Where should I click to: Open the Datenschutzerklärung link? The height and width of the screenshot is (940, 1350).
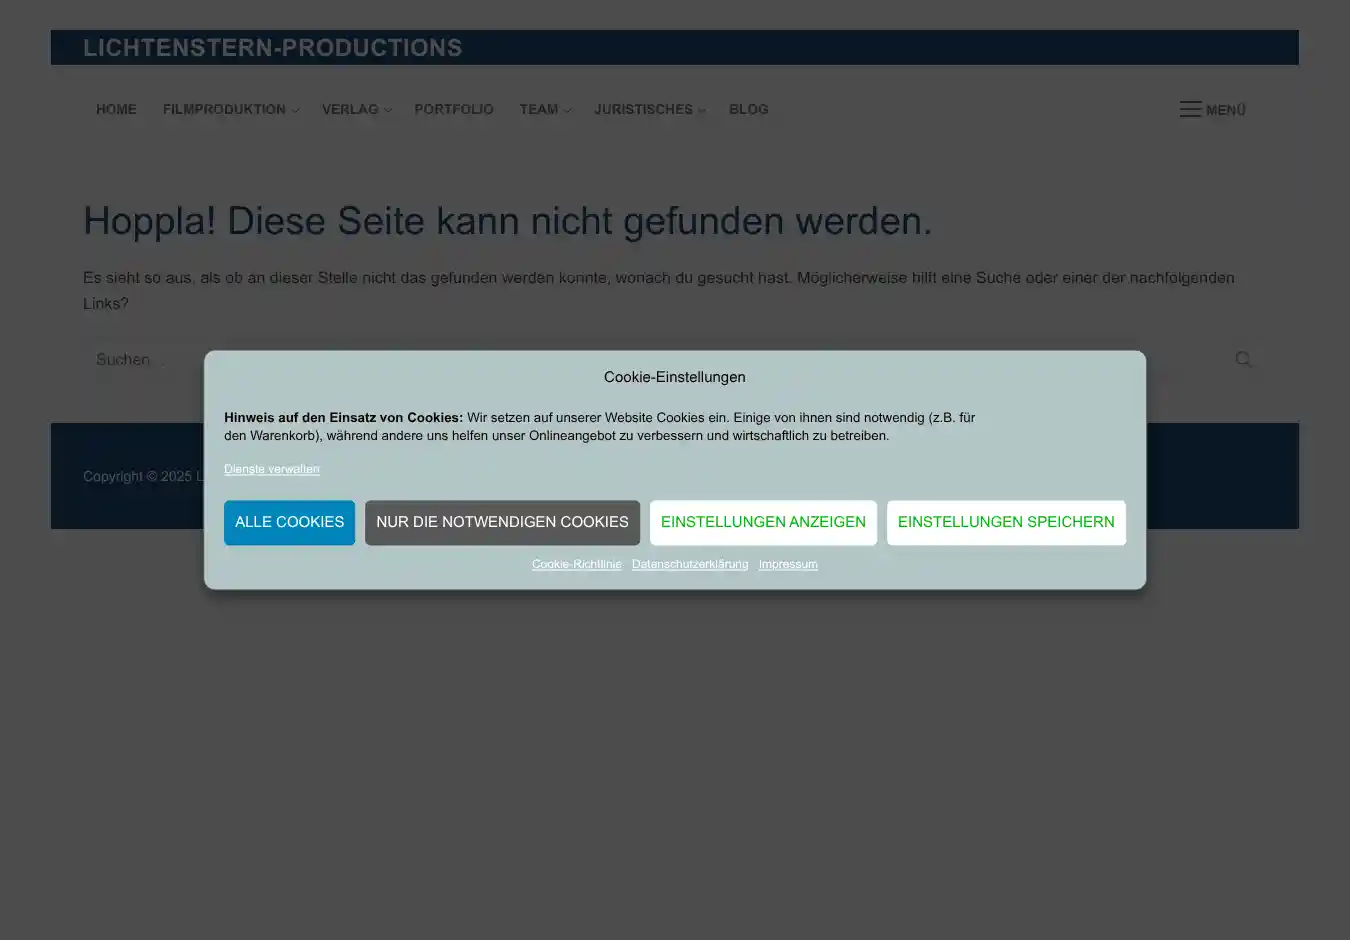pos(690,564)
